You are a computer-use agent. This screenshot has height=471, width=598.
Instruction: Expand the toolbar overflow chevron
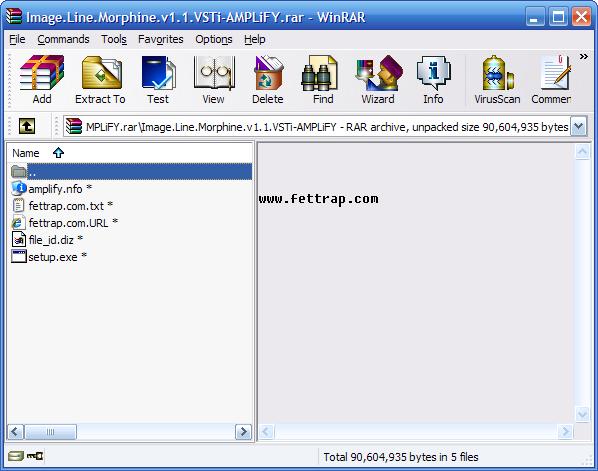tap(584, 57)
